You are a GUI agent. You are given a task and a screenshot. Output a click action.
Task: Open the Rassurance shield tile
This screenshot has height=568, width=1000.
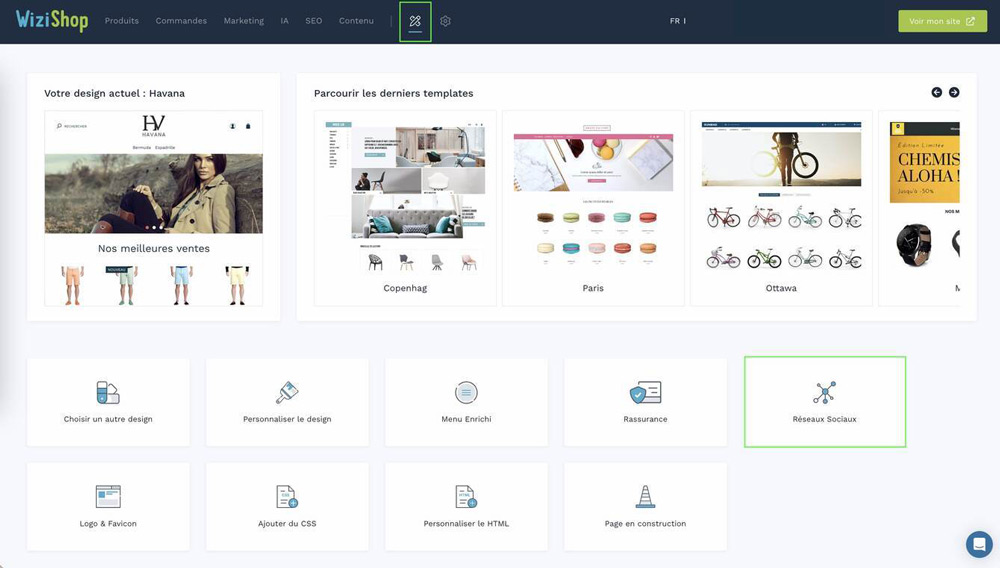click(645, 402)
